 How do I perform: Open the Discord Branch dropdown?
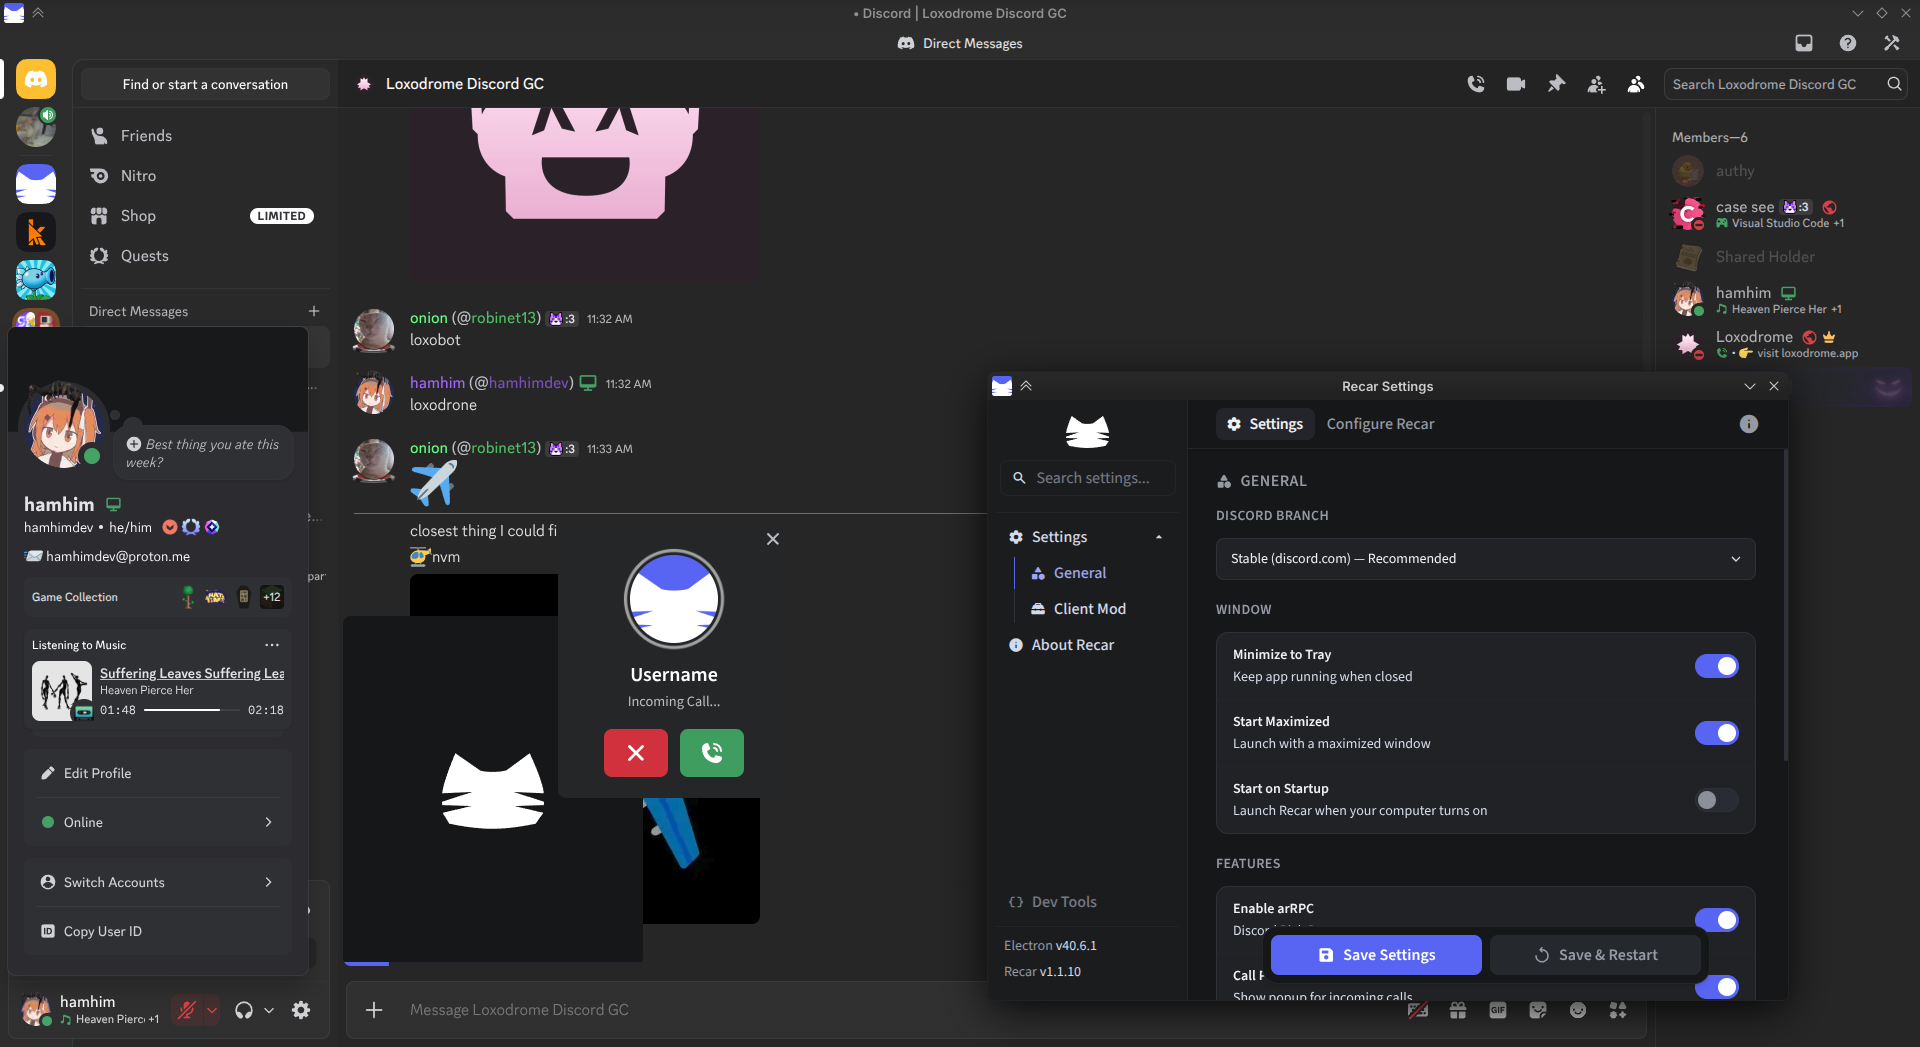pos(1484,558)
